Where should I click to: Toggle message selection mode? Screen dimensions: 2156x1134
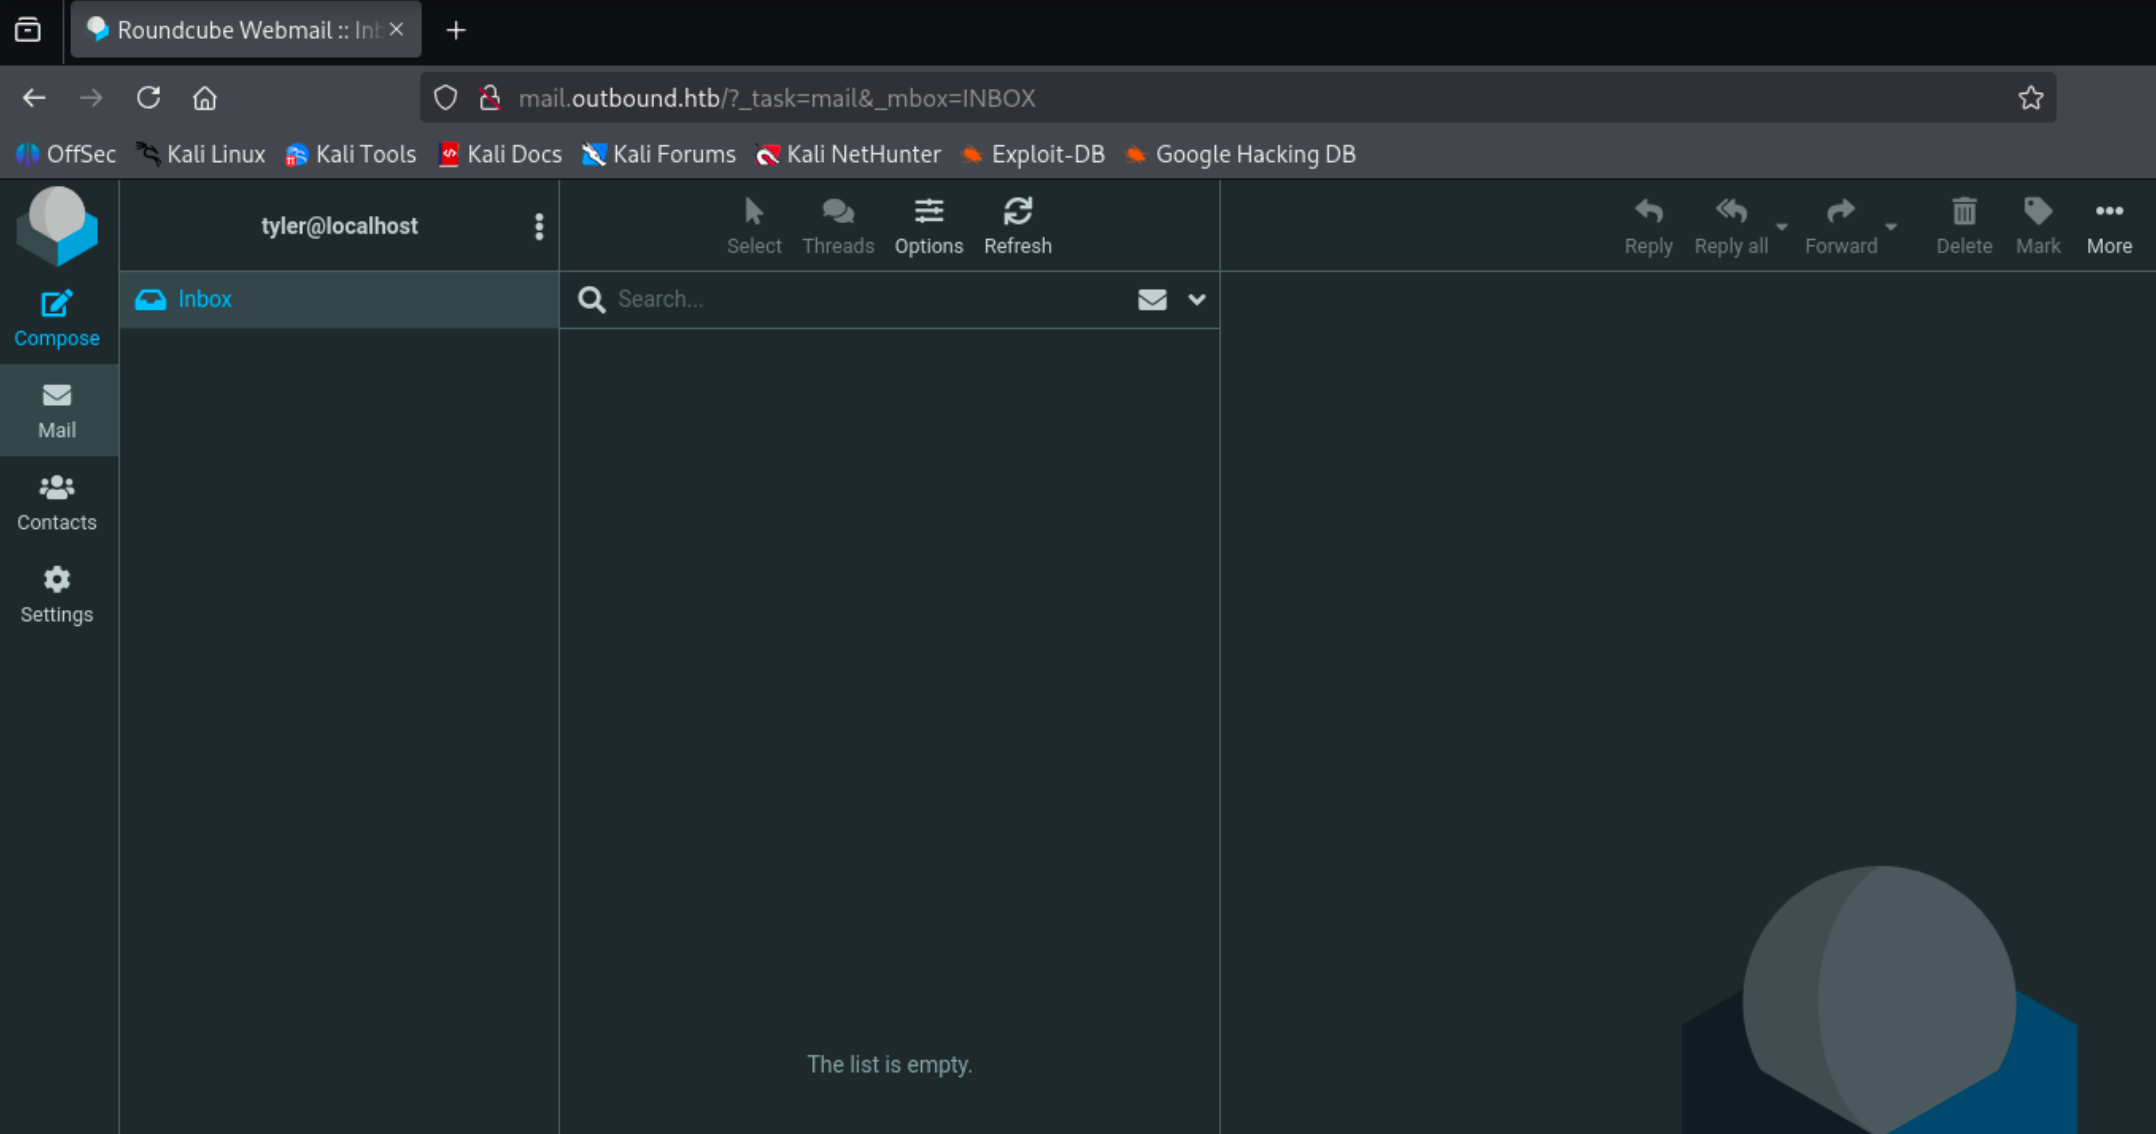pyautogui.click(x=754, y=224)
